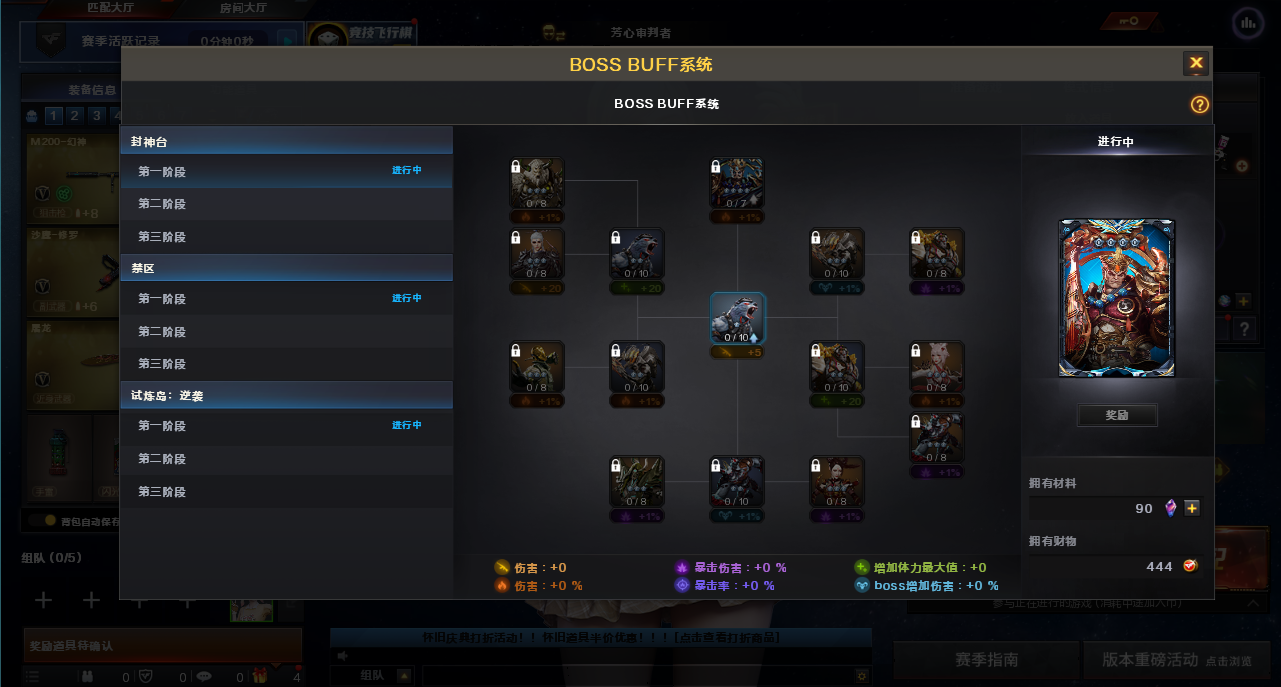Open 第一阶段 under 试炼岛：逆袭

(286, 426)
